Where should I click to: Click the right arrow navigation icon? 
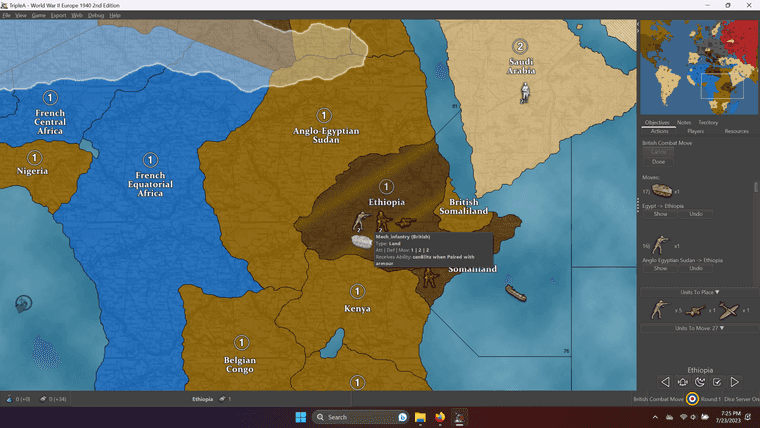pos(735,382)
